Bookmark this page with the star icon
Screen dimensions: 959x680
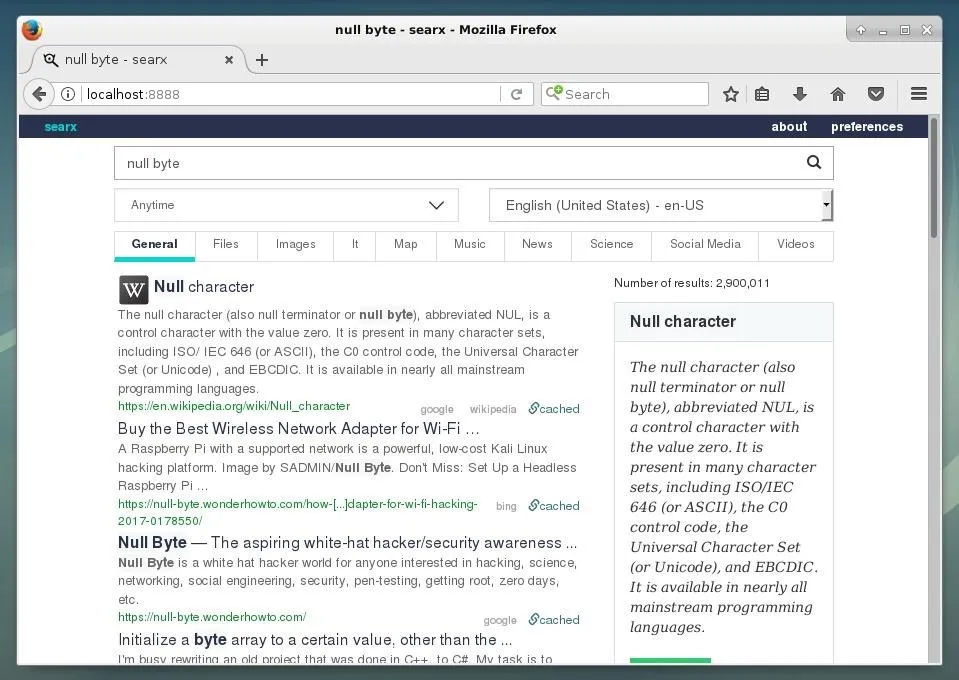[x=730, y=94]
